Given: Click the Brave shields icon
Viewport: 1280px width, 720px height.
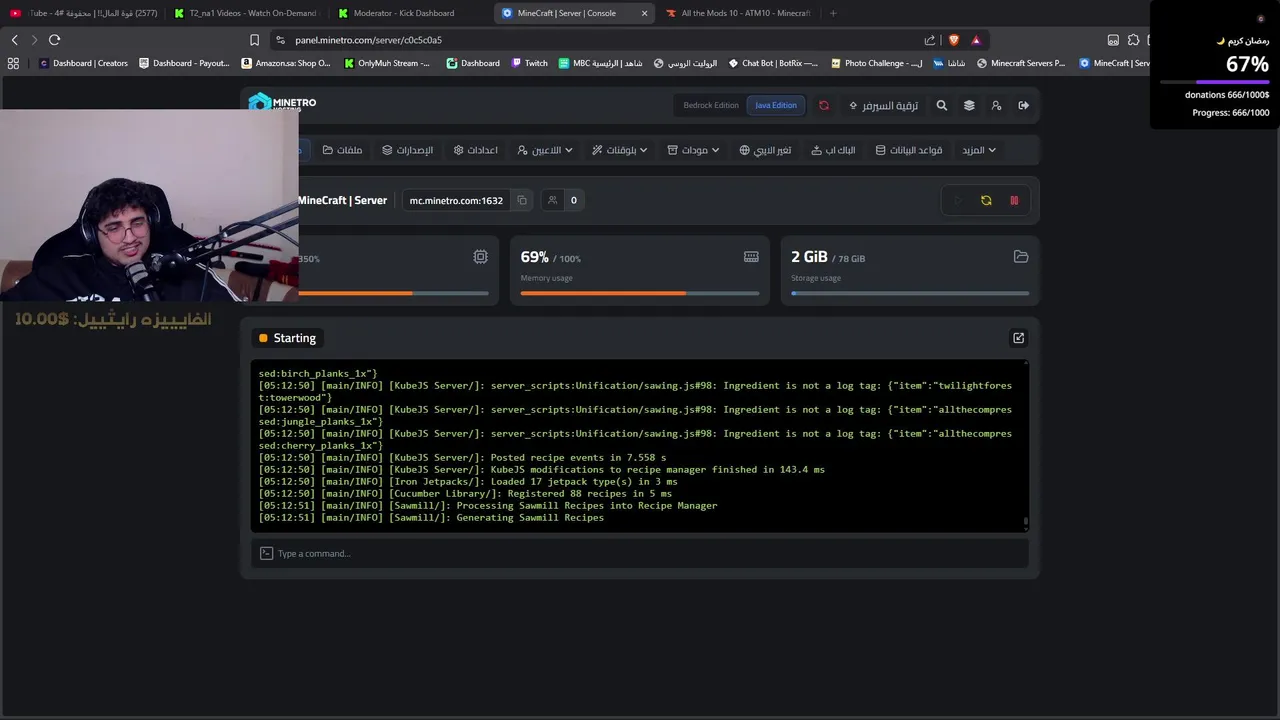Looking at the screenshot, I should (x=953, y=40).
